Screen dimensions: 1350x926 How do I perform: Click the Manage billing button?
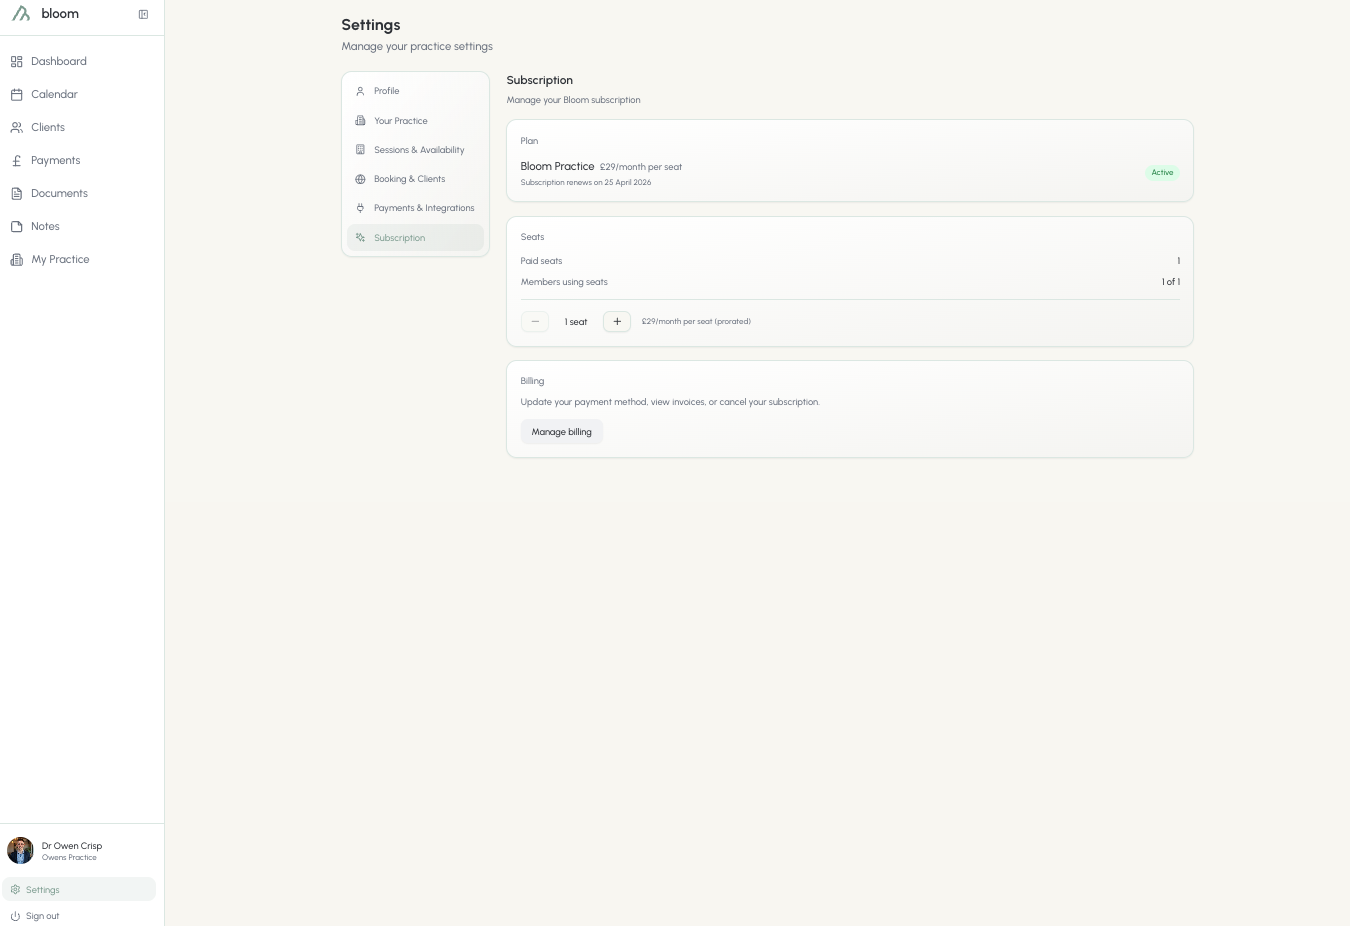click(562, 432)
